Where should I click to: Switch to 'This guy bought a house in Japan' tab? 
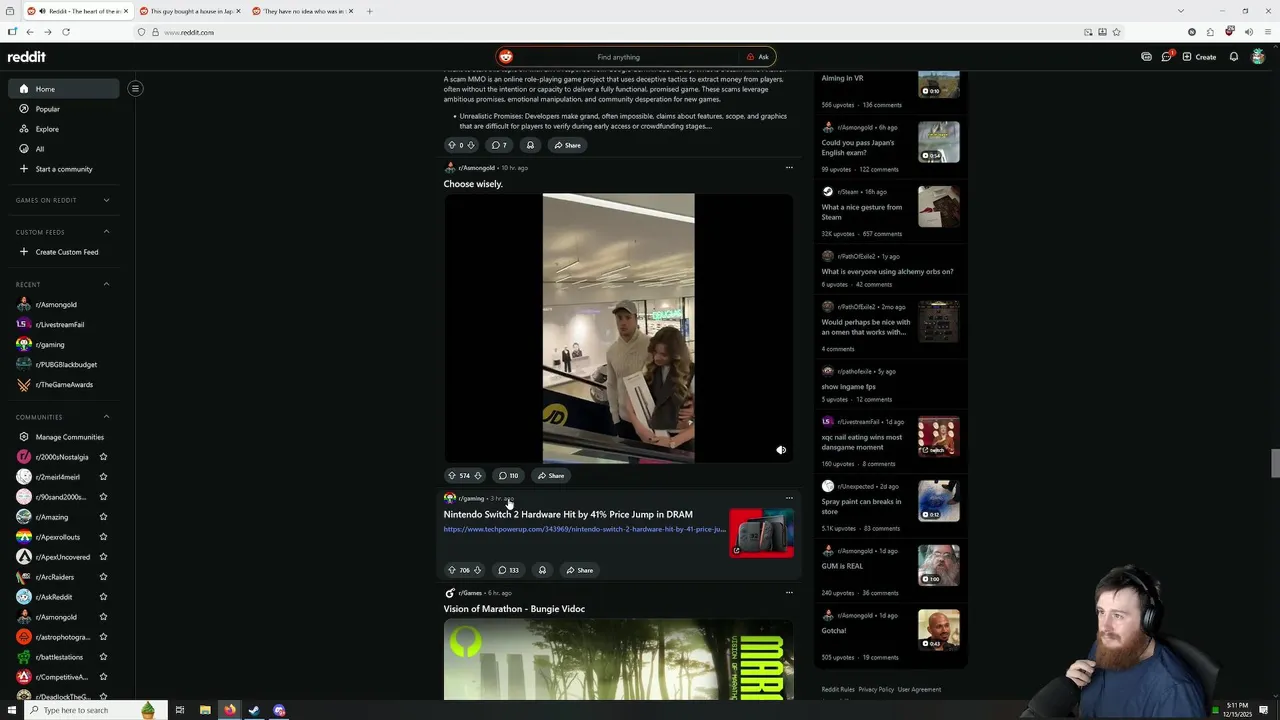point(190,11)
